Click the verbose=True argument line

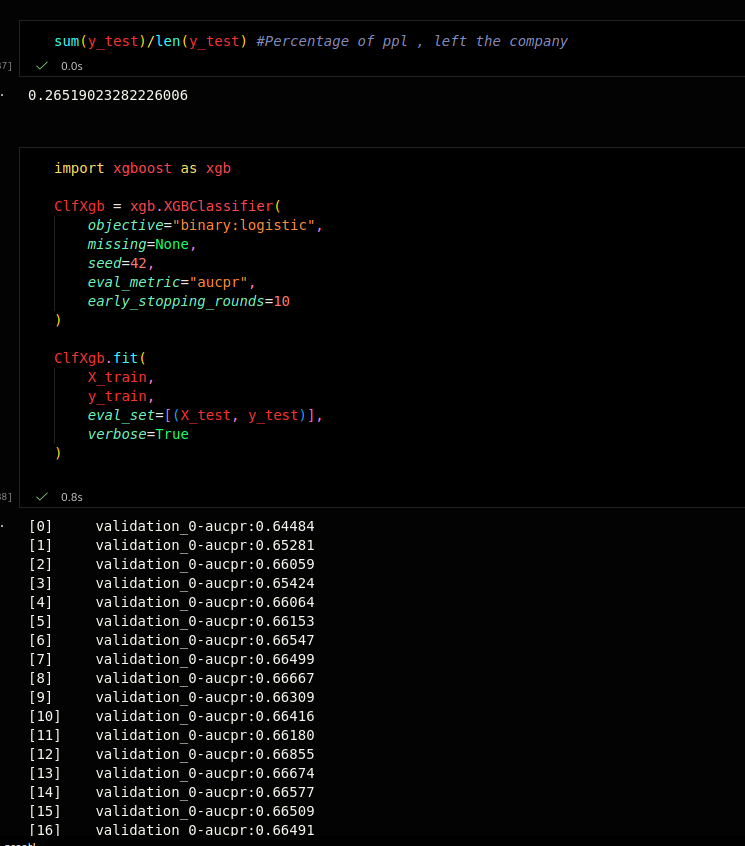[137, 434]
